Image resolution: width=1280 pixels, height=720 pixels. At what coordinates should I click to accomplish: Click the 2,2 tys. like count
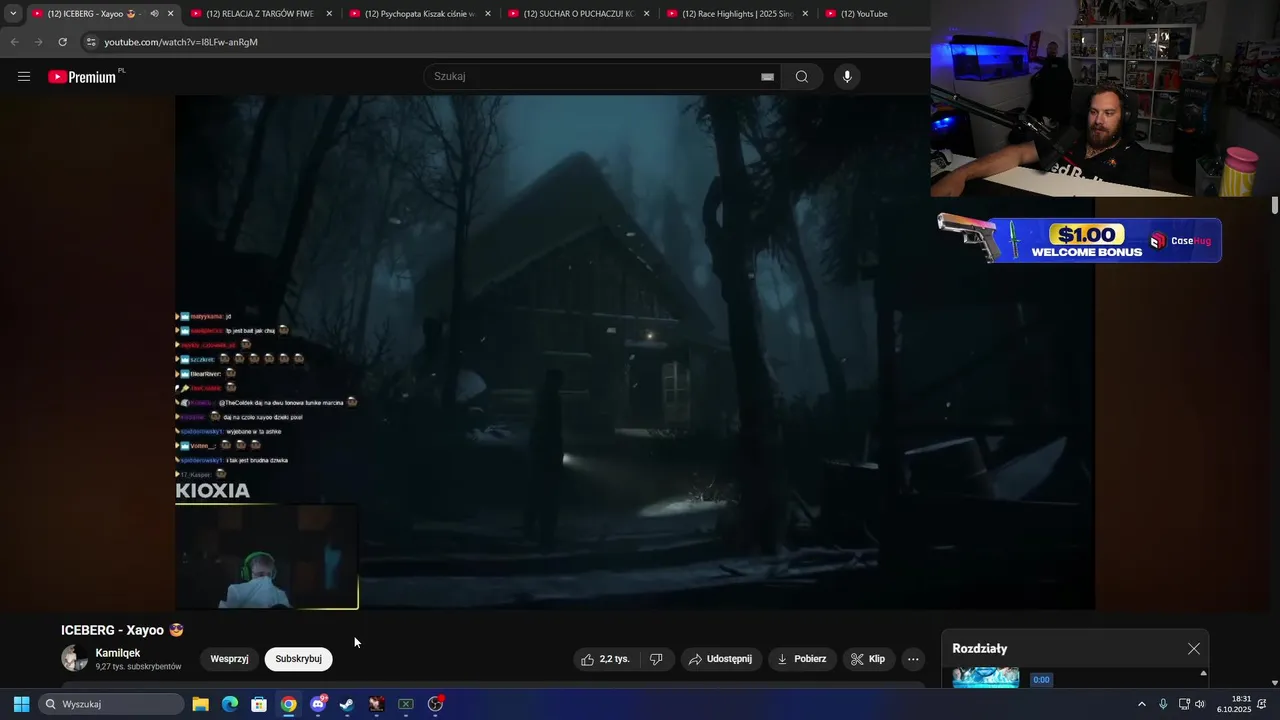(614, 659)
